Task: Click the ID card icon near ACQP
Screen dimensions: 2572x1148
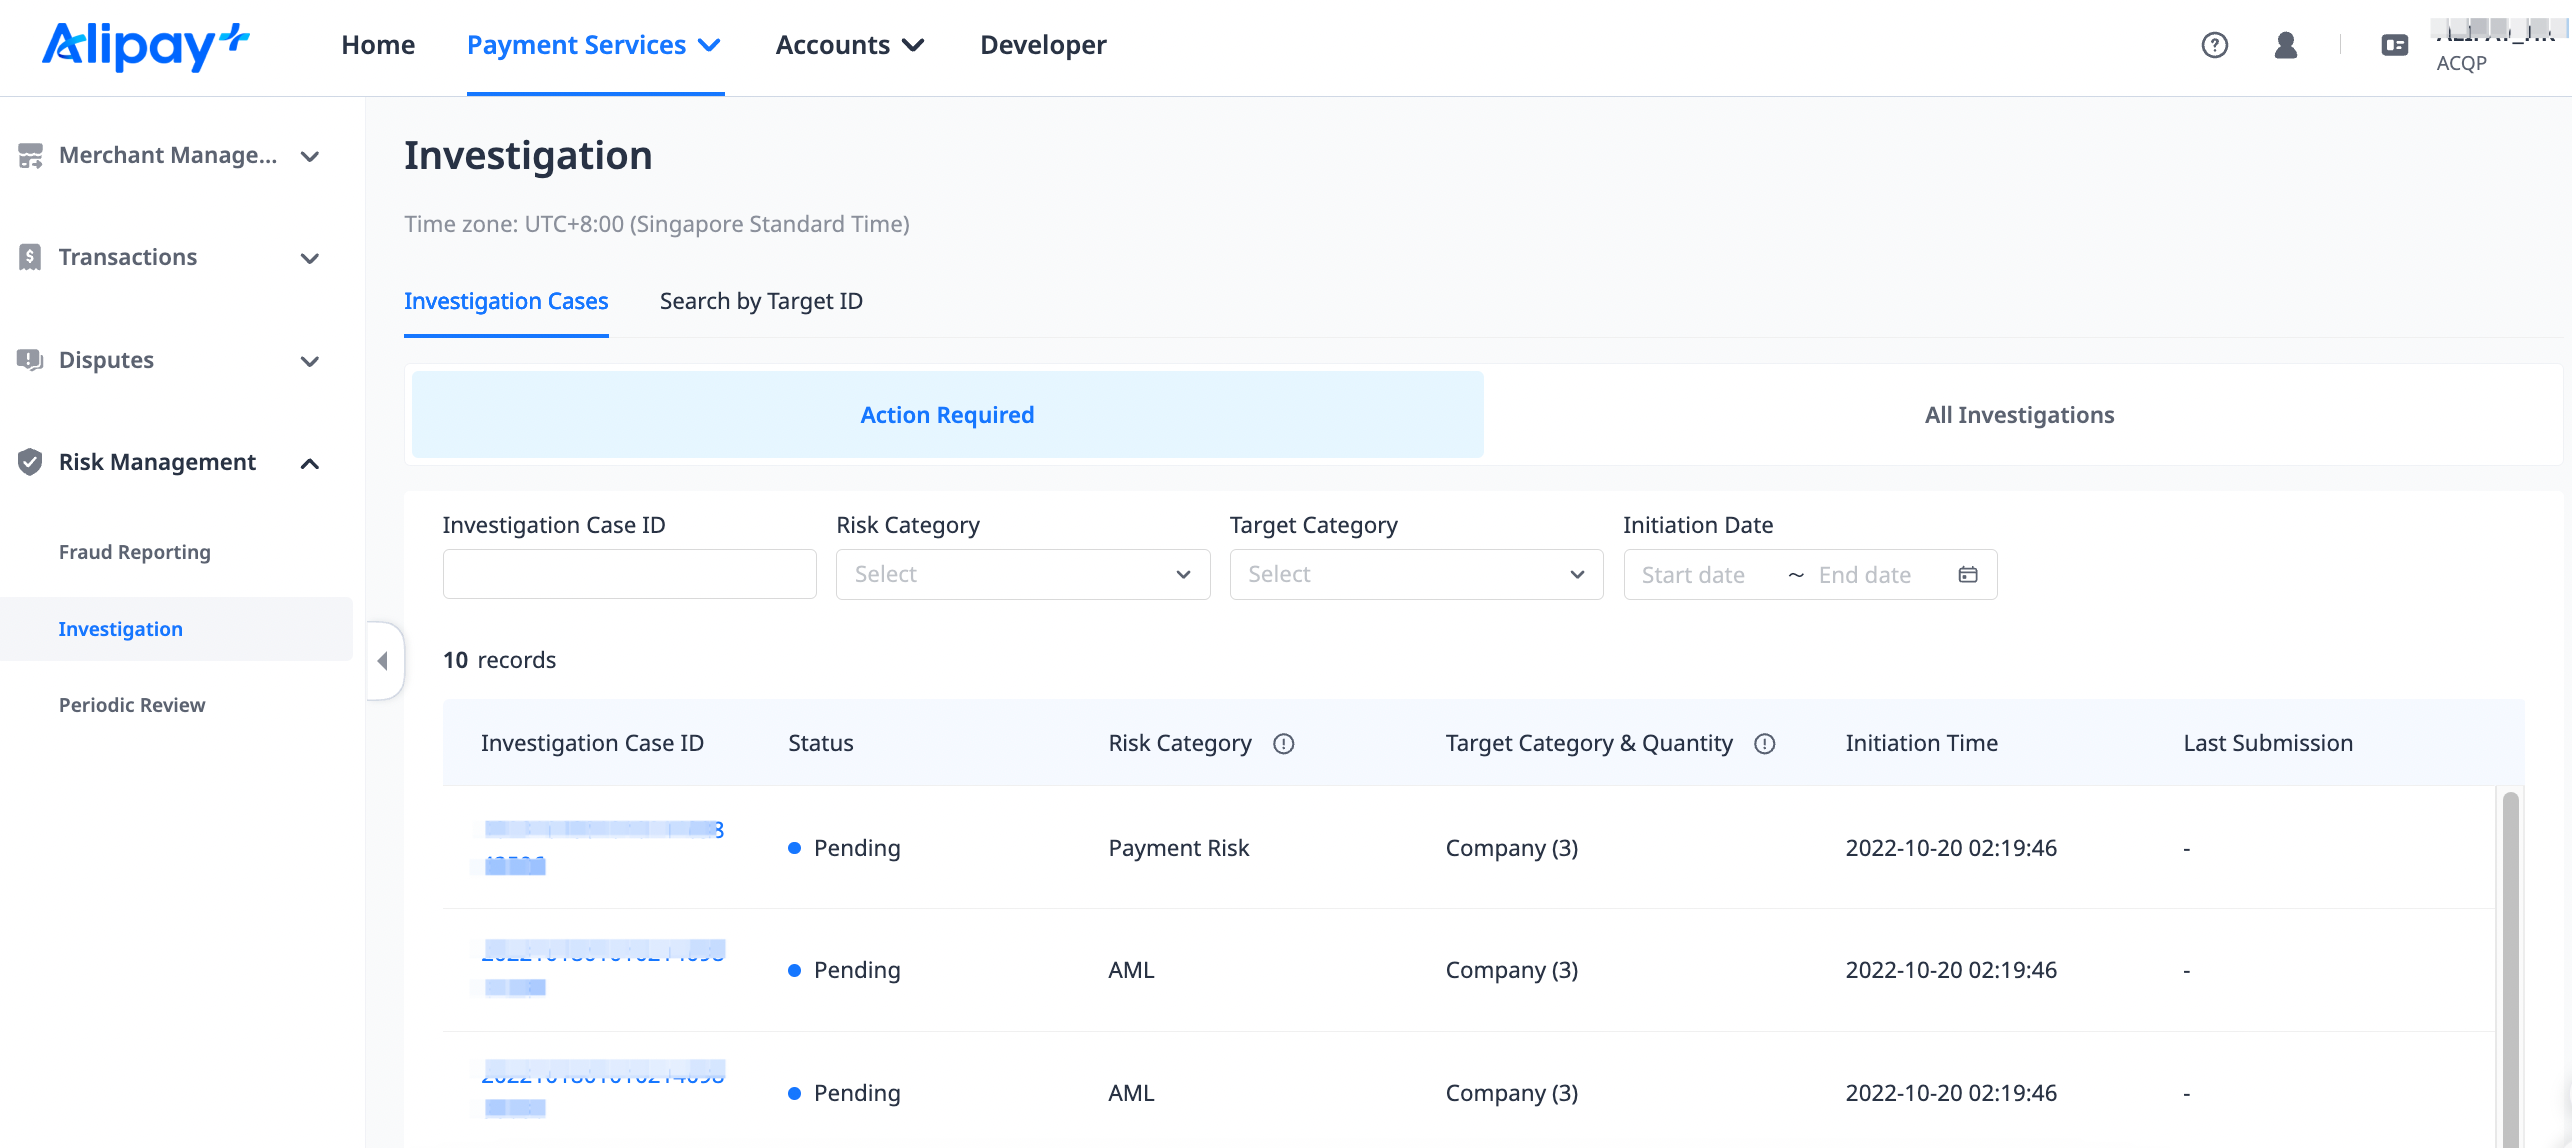Action: pyautogui.click(x=2394, y=45)
